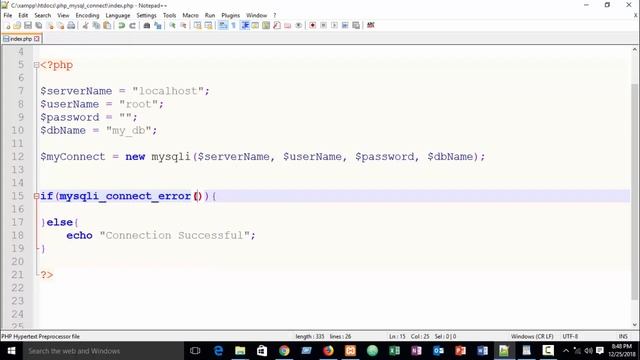Click the Zoom In toolbar icon

click(x=172, y=26)
